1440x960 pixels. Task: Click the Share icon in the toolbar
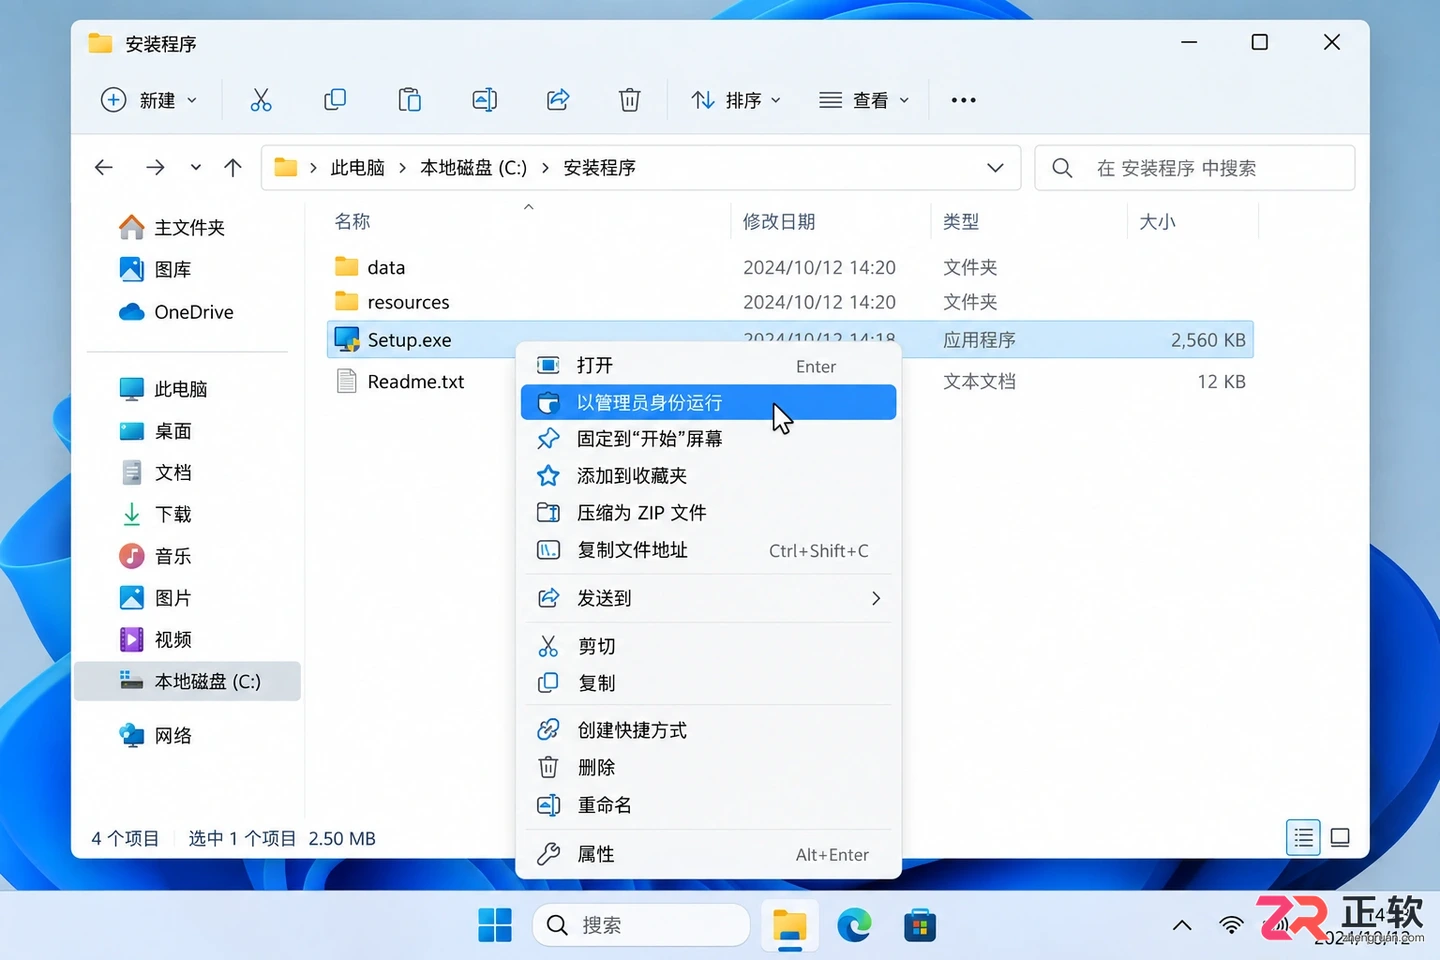pos(558,100)
